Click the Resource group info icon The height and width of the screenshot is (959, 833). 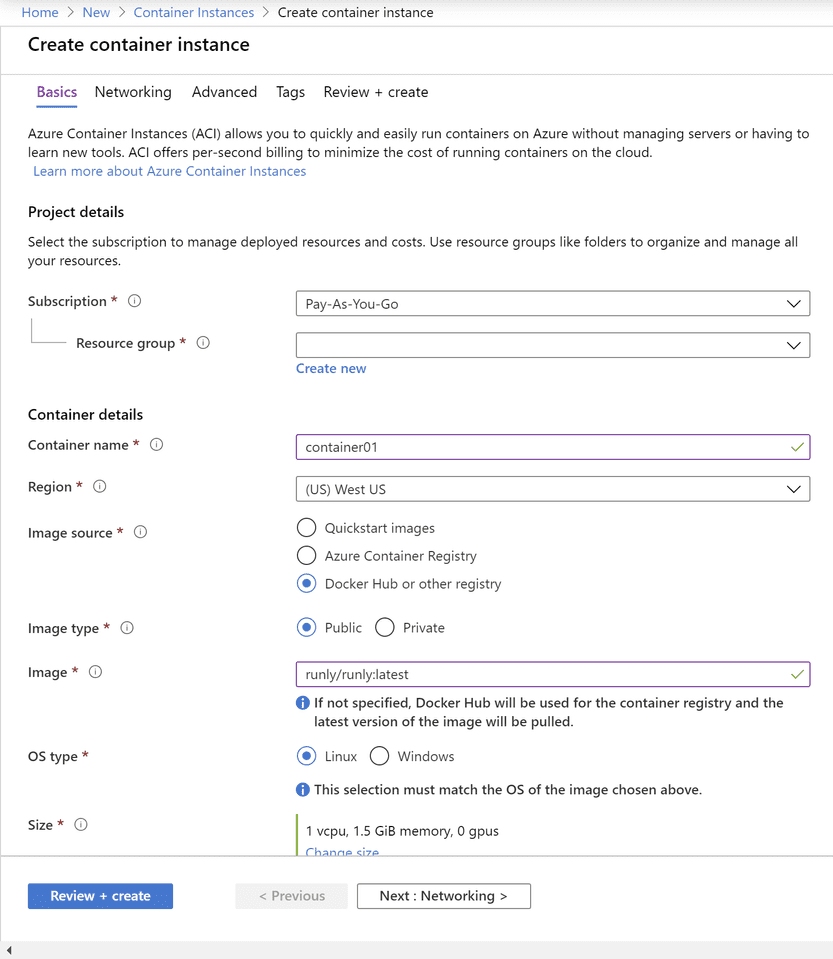tap(203, 342)
